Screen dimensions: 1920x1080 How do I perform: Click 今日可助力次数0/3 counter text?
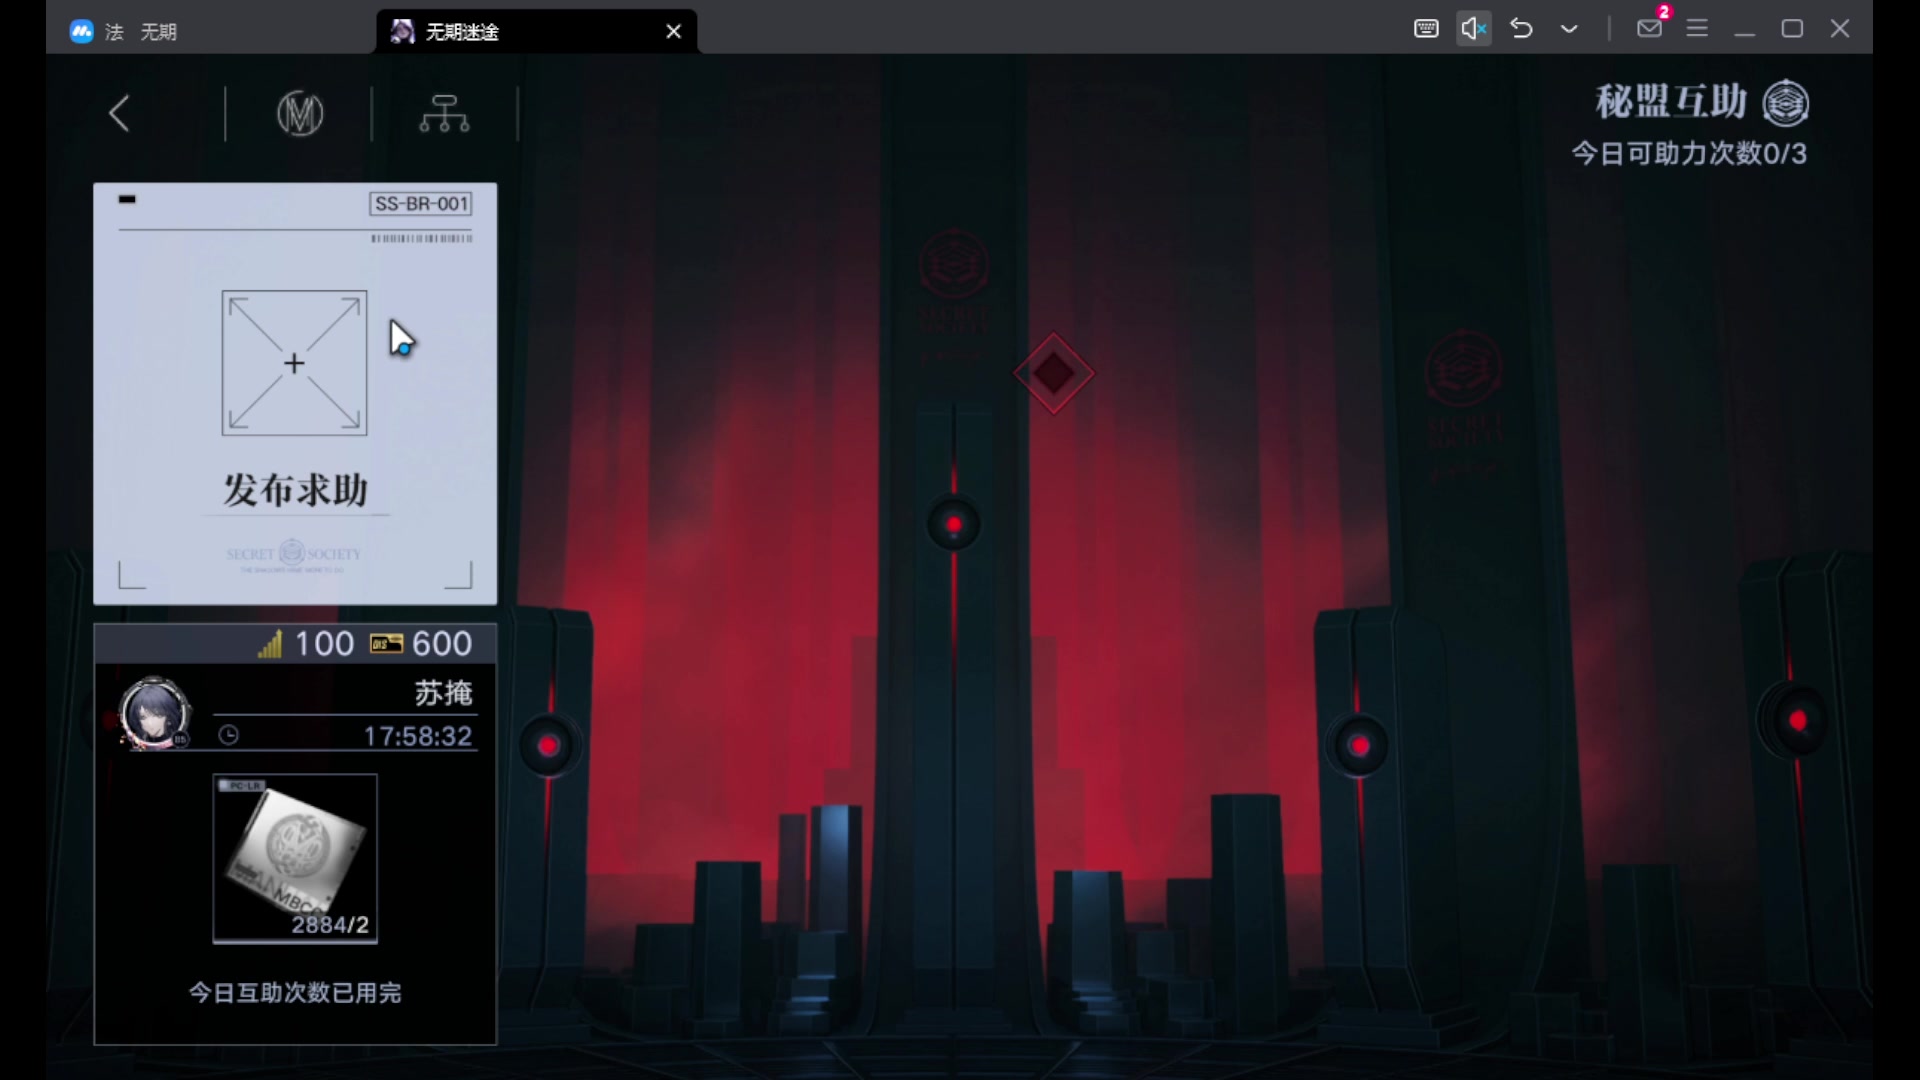[1689, 153]
